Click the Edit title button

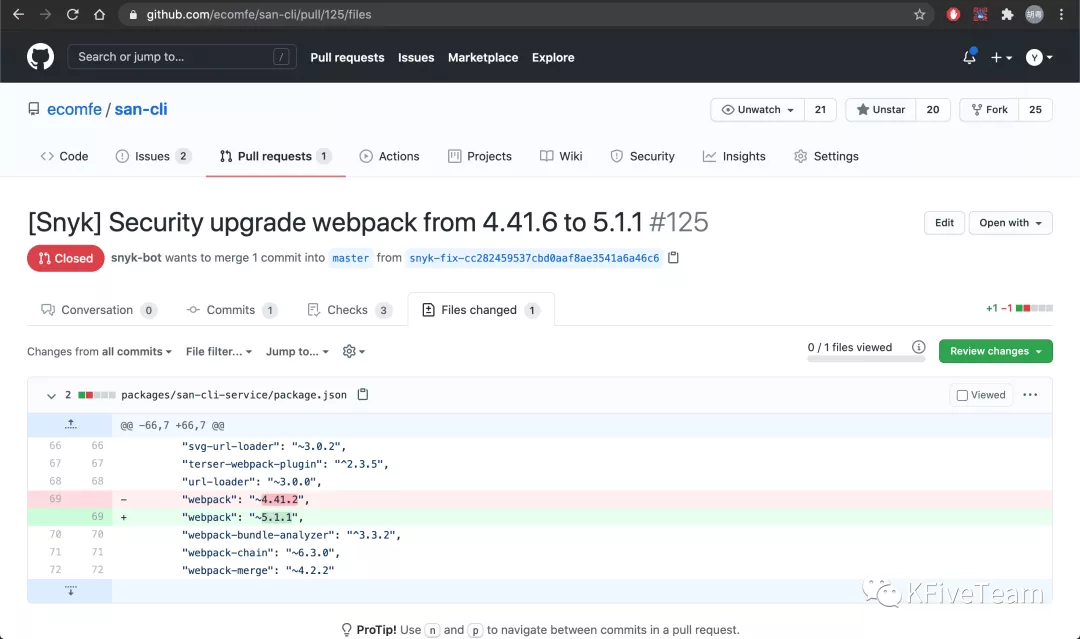click(944, 222)
